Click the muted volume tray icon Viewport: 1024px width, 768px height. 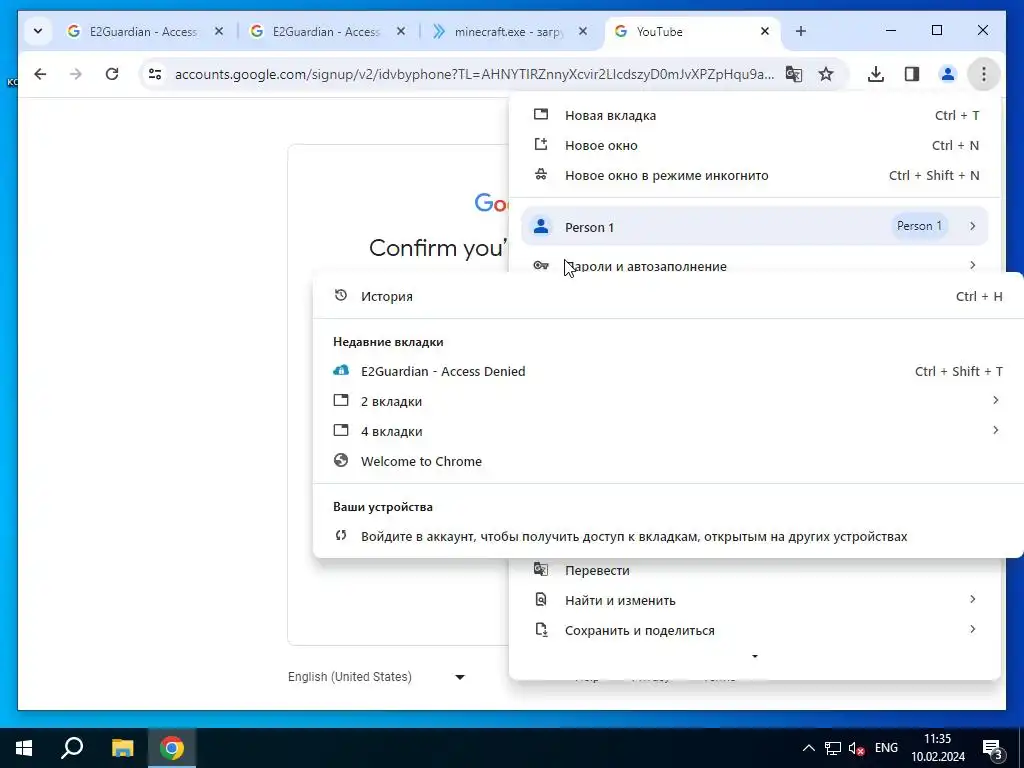pyautogui.click(x=856, y=748)
